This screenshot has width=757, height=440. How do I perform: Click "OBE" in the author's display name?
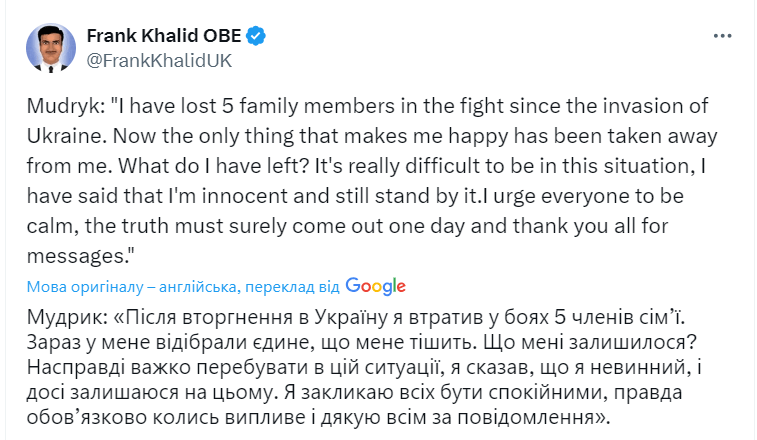click(222, 36)
